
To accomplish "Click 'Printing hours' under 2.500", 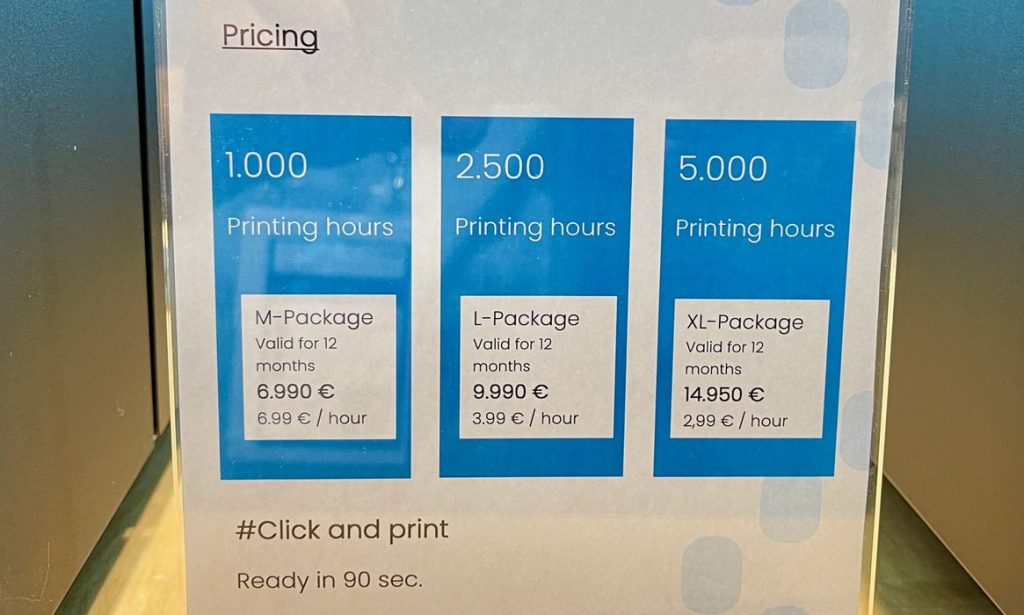I will click(x=535, y=228).
